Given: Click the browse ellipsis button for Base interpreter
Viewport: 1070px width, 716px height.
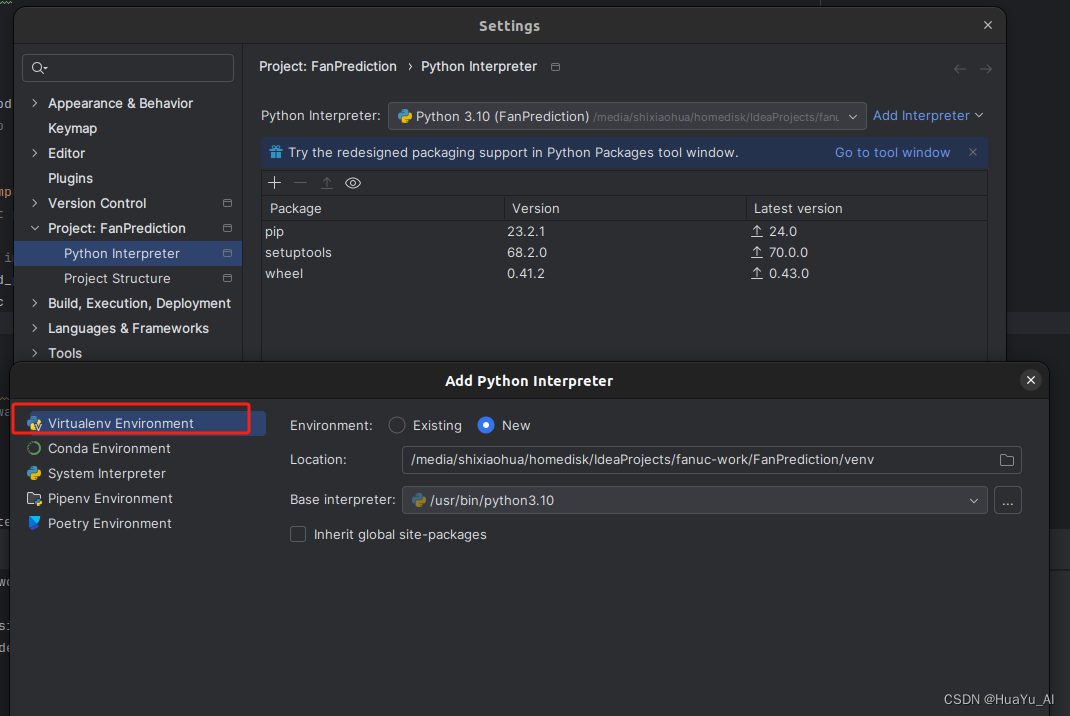Looking at the screenshot, I should [x=1007, y=500].
